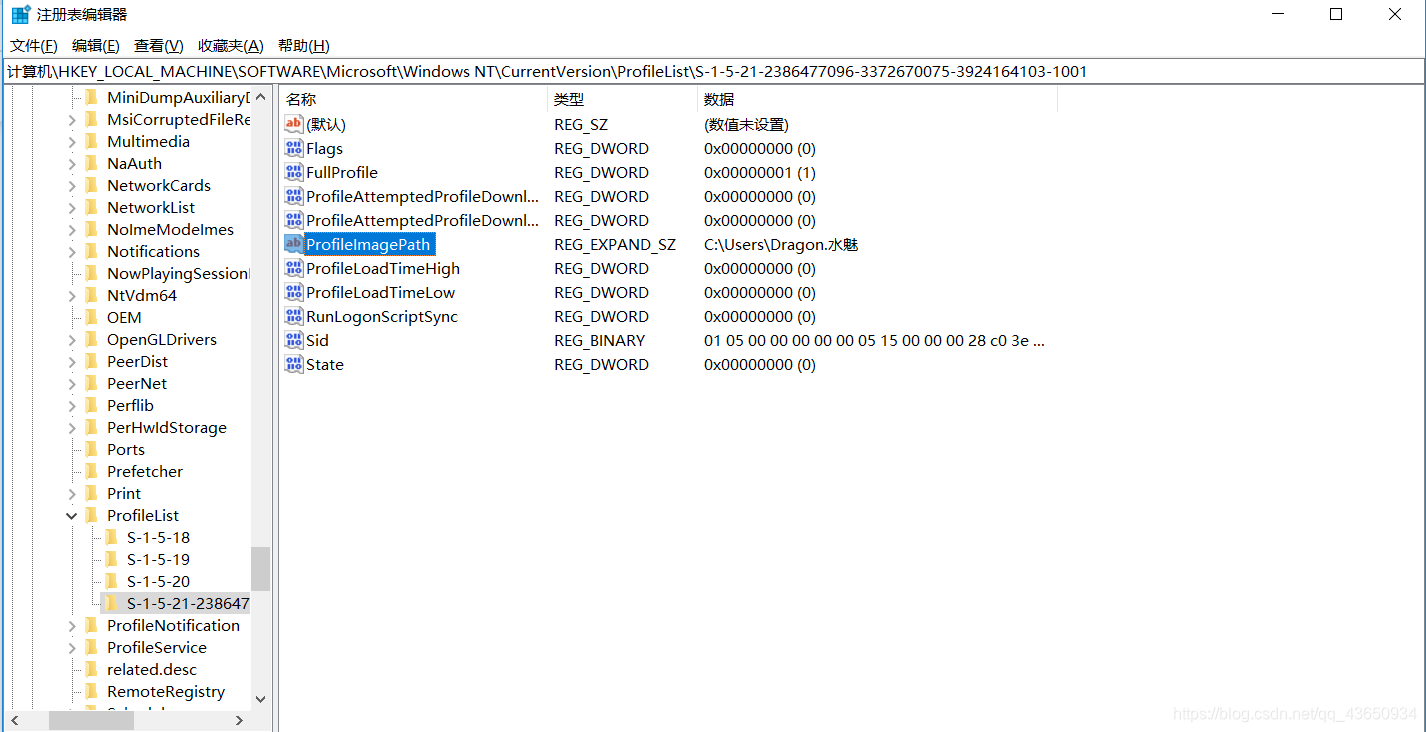Image resolution: width=1426 pixels, height=732 pixels.
Task: Expand the MsiCorruptedFileRe tree node
Action: click(72, 120)
